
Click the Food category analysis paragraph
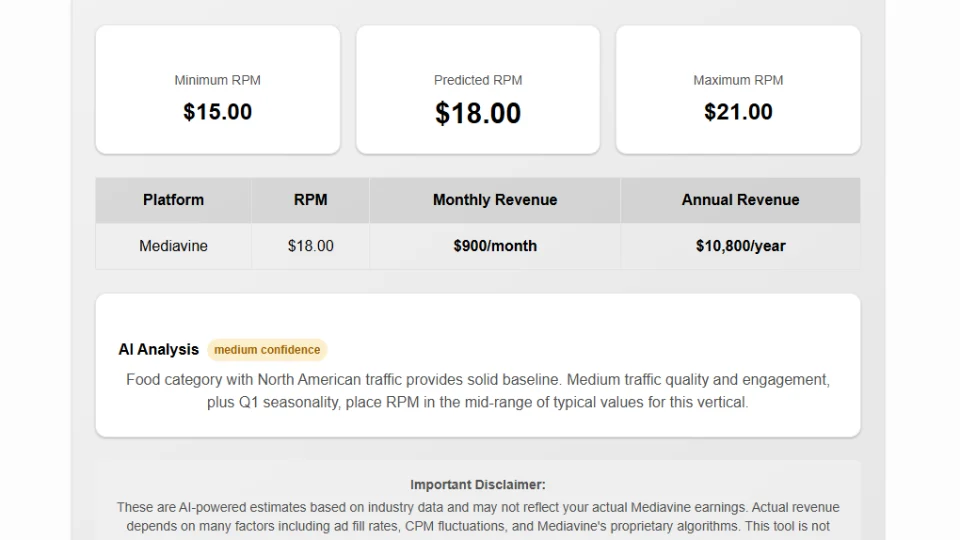tap(478, 380)
